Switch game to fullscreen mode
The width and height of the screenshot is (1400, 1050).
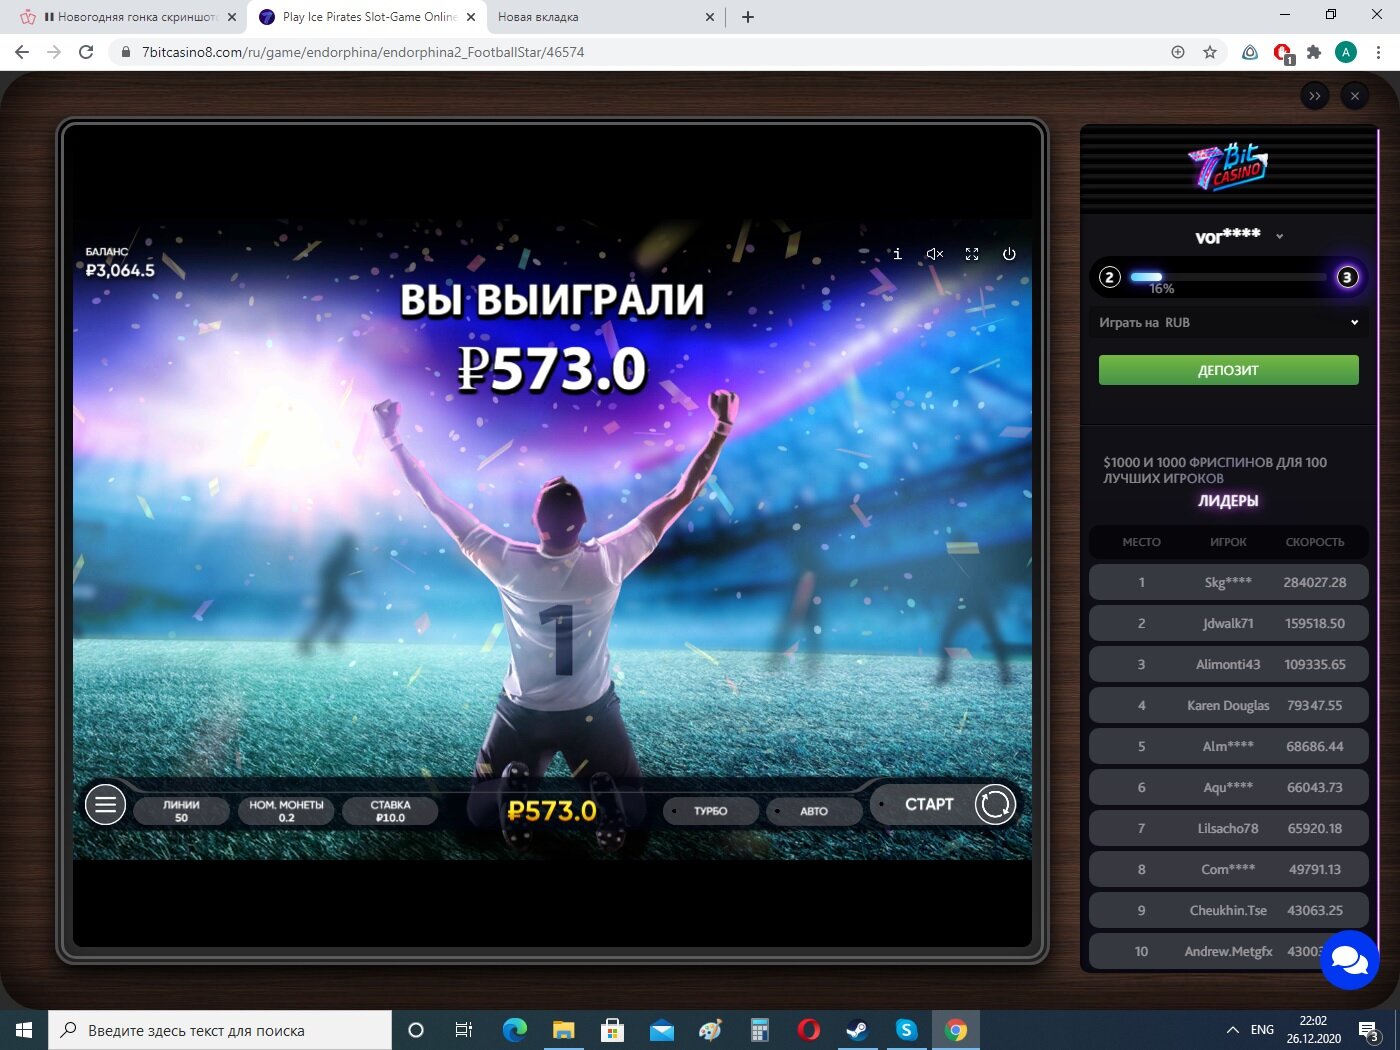click(972, 254)
